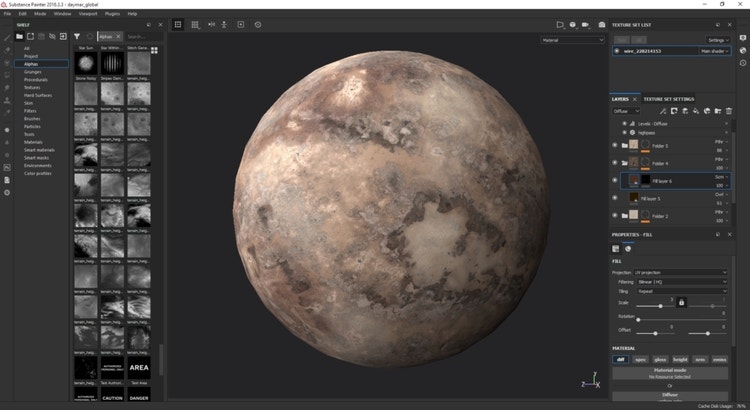Click the height material channel button
750x410 pixels.
(679, 359)
